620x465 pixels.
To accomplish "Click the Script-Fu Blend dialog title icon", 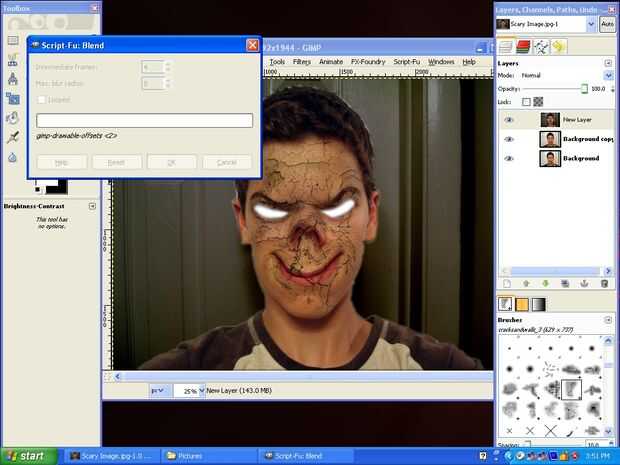I will click(x=35, y=45).
